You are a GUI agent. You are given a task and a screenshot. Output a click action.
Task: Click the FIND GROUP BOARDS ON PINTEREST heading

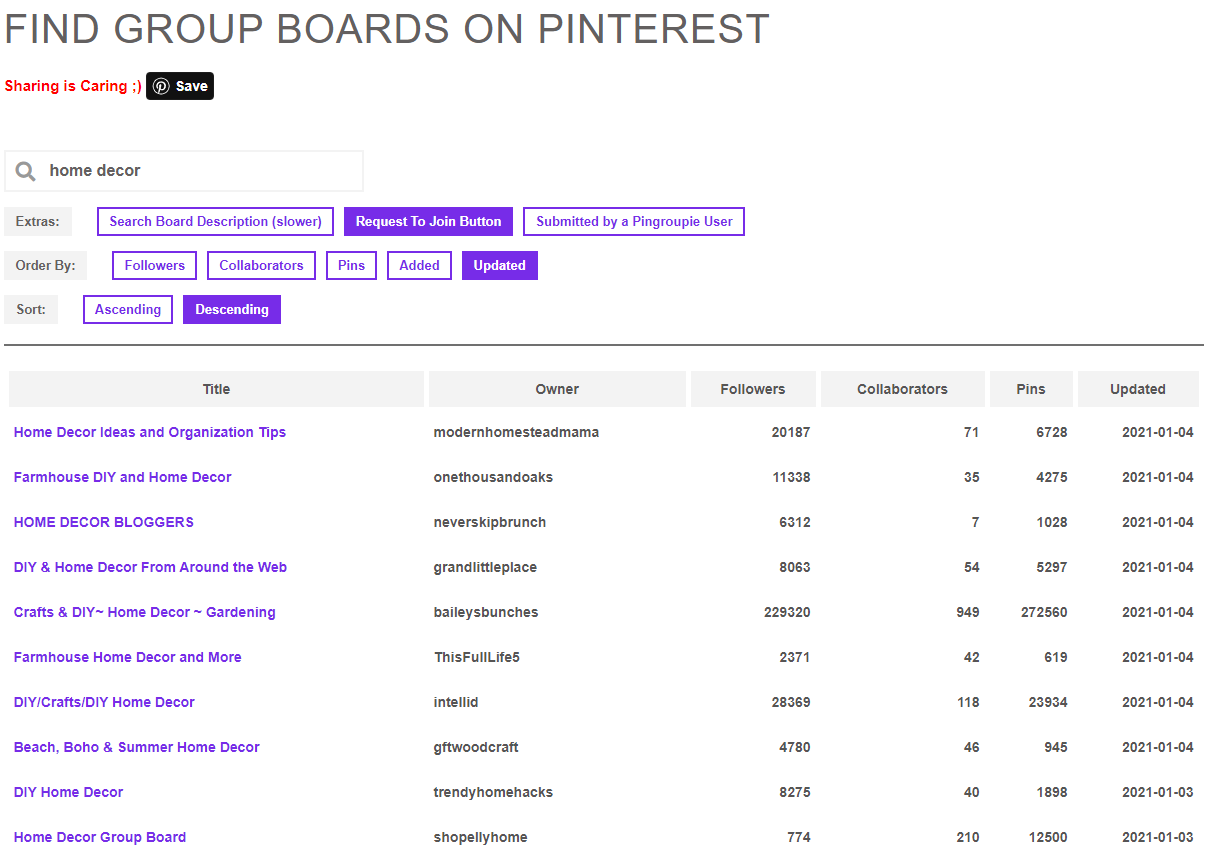coord(387,29)
